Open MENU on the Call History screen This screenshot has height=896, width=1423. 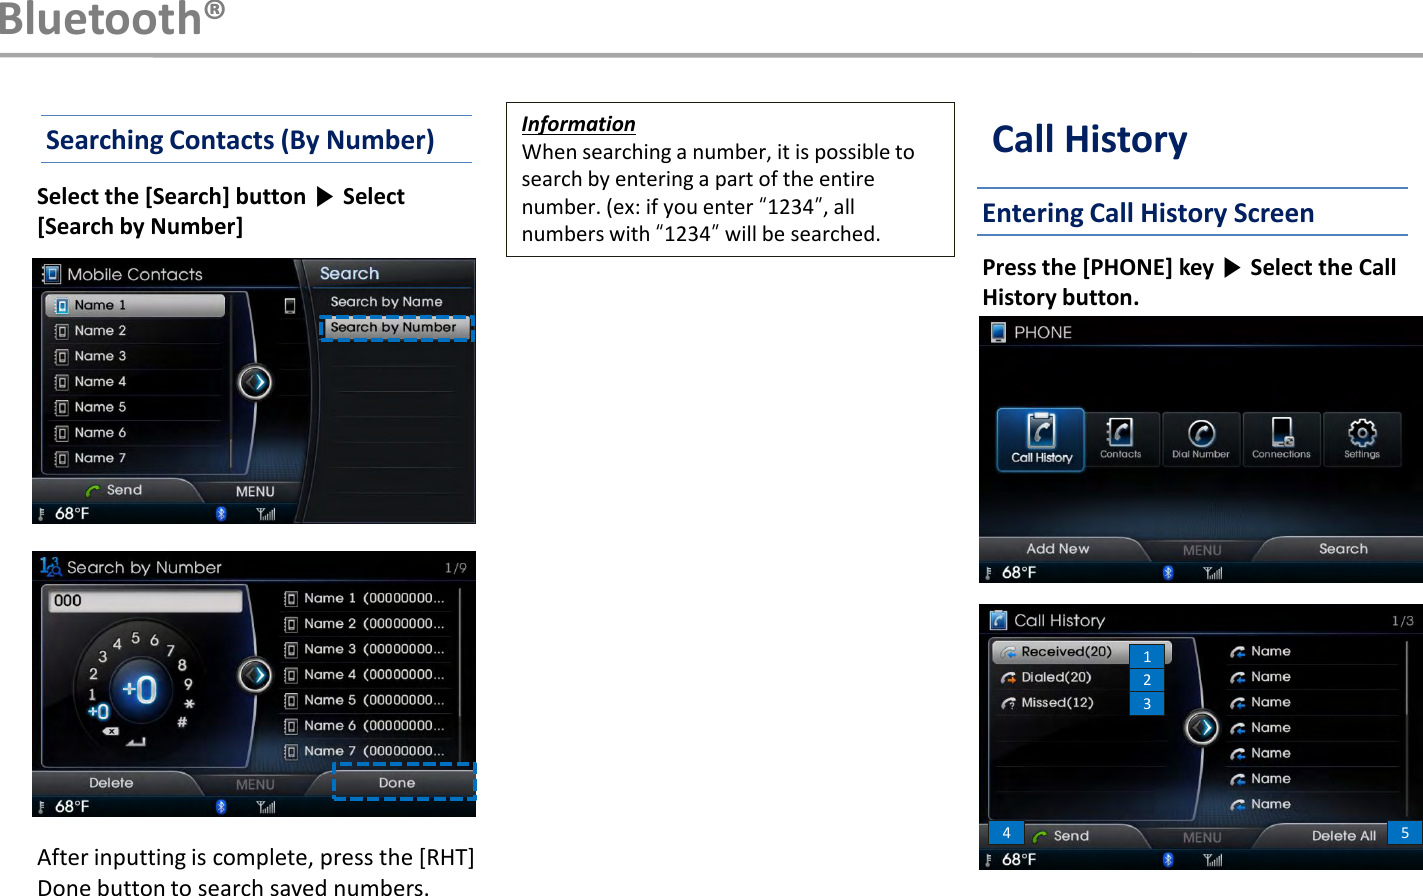pyautogui.click(x=1202, y=837)
